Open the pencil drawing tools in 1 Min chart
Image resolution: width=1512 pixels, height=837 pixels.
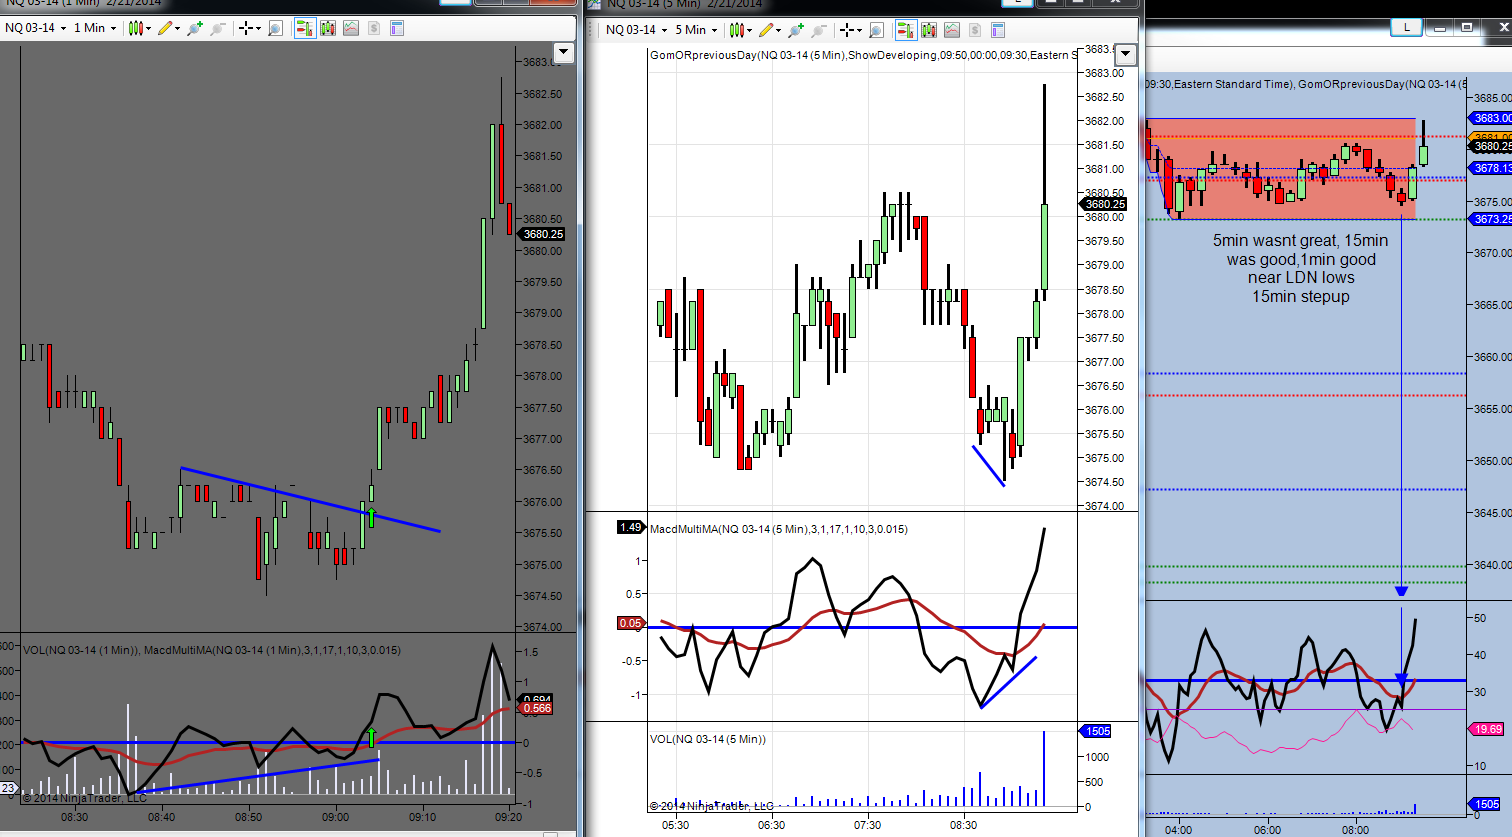(x=165, y=28)
